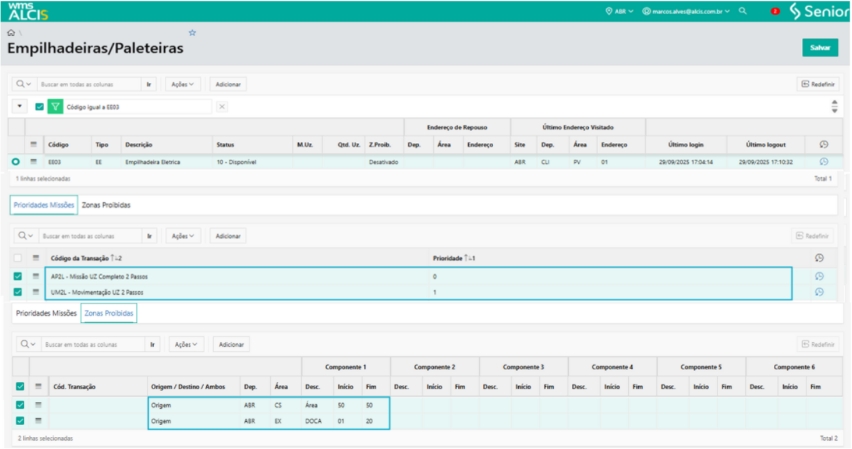Click location pin ABR selector
The height and width of the screenshot is (449, 852).
tap(619, 11)
